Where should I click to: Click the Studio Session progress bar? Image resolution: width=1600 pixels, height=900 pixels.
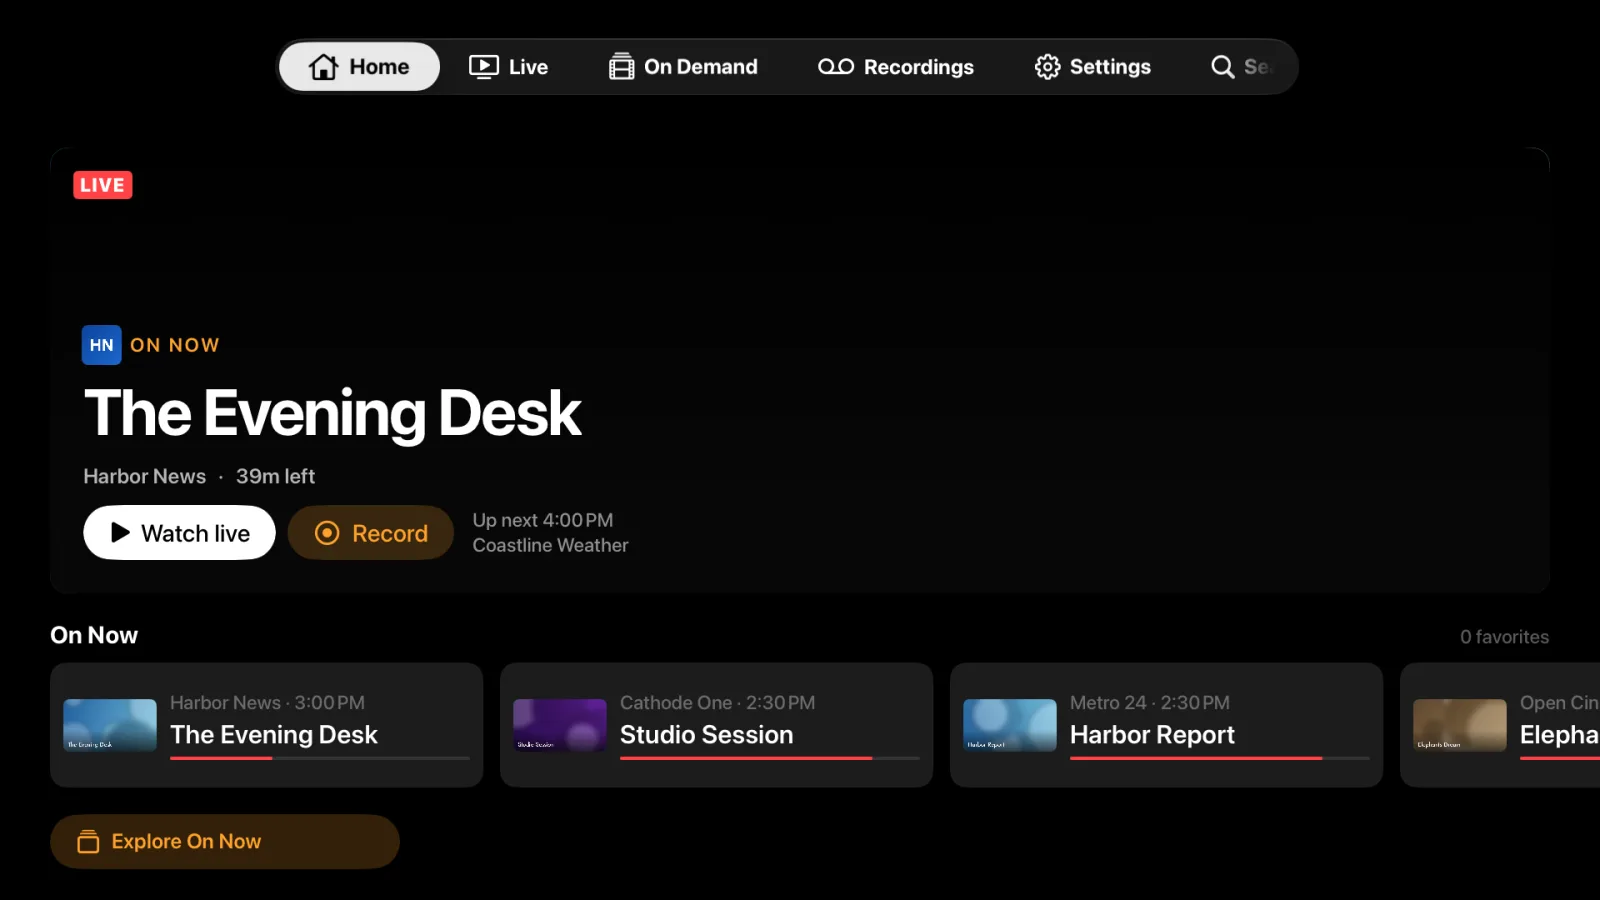770,758
